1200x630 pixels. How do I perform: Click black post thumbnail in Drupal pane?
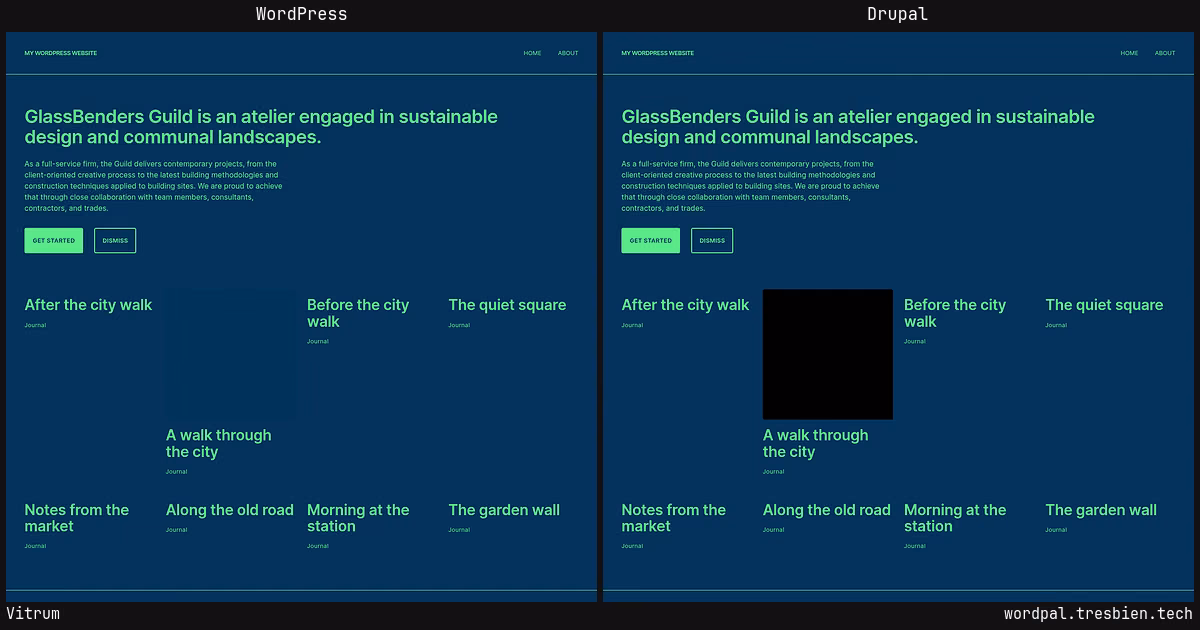pyautogui.click(x=828, y=354)
